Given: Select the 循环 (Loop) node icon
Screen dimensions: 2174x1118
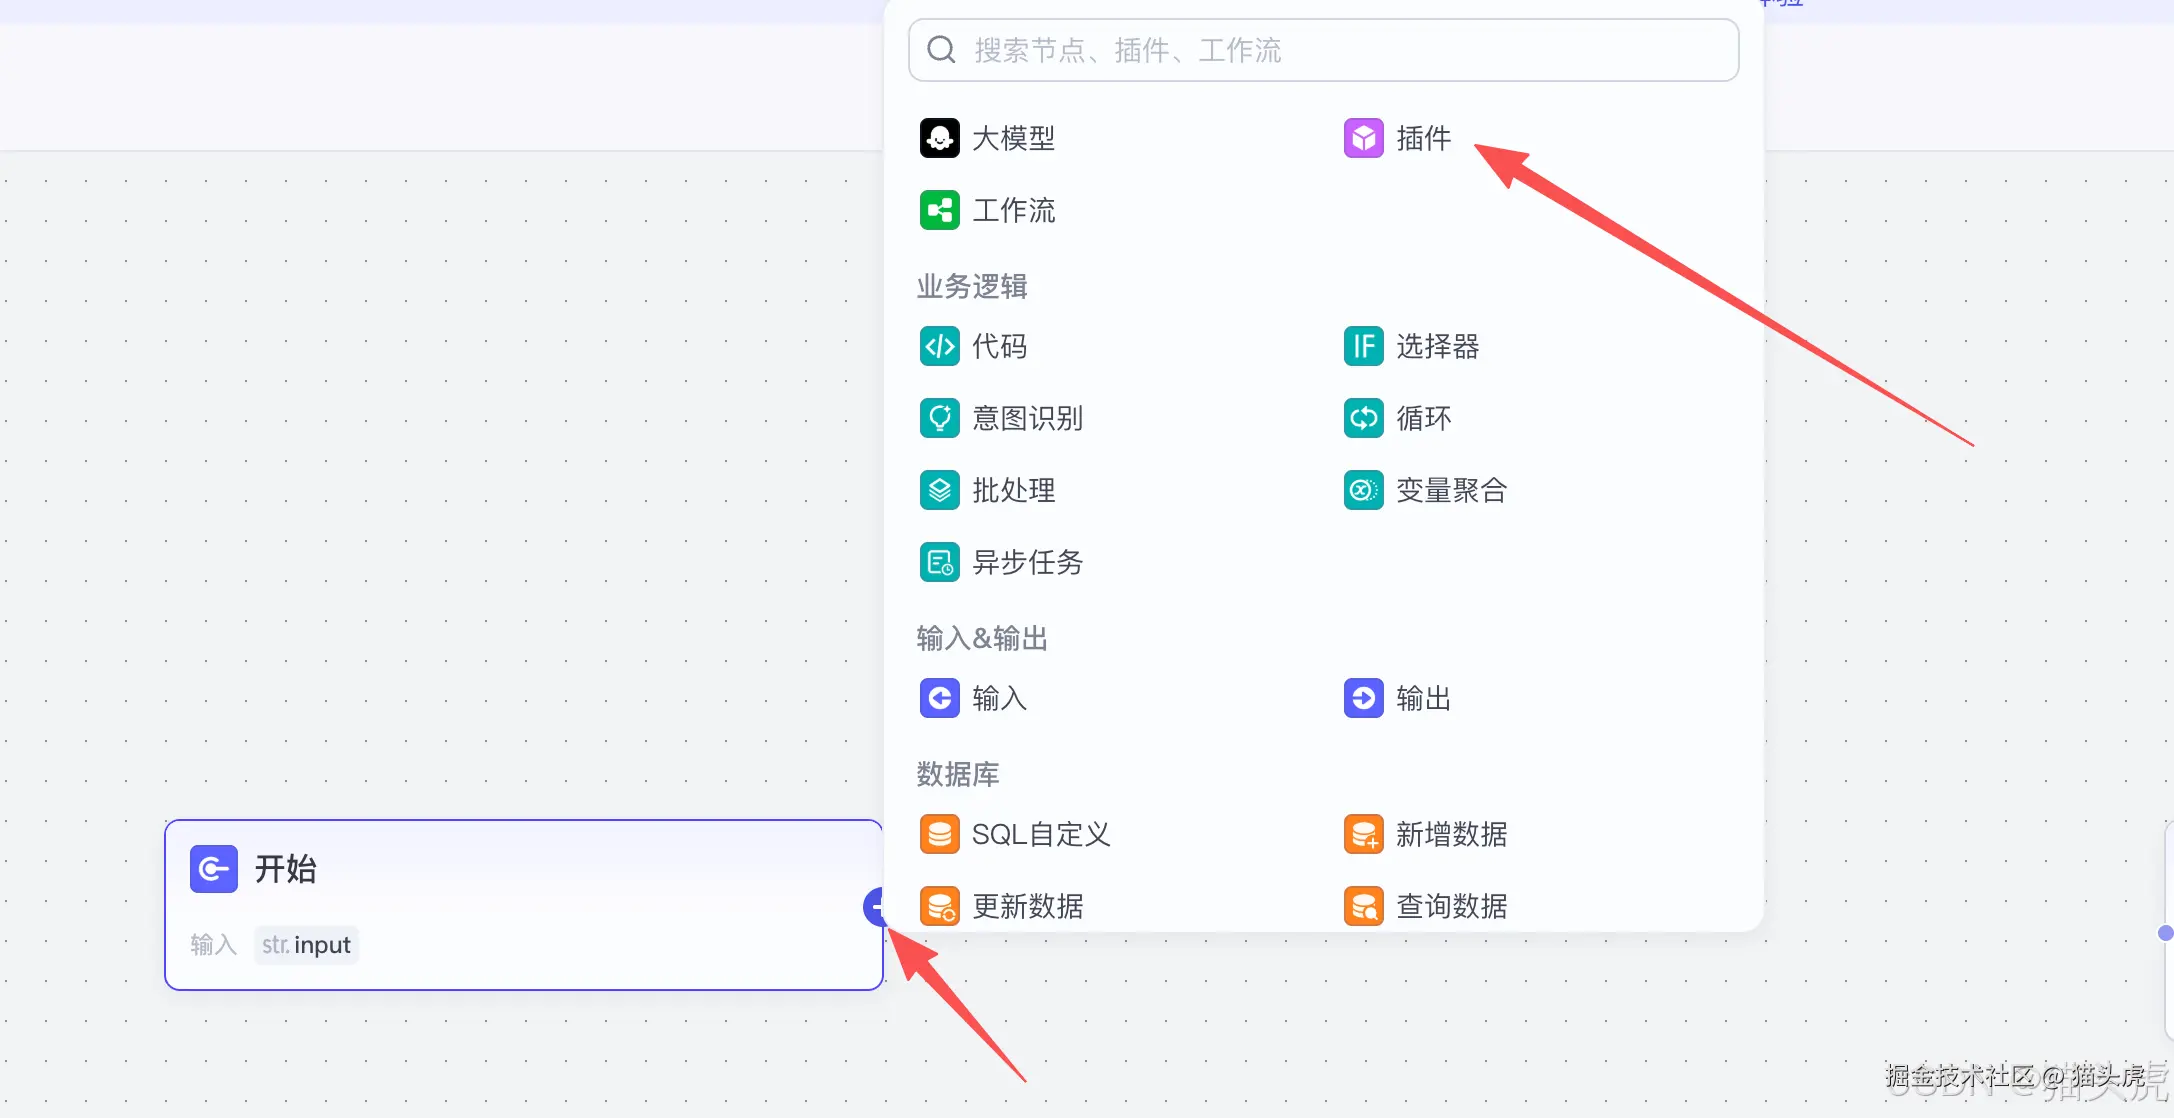Looking at the screenshot, I should (1361, 418).
